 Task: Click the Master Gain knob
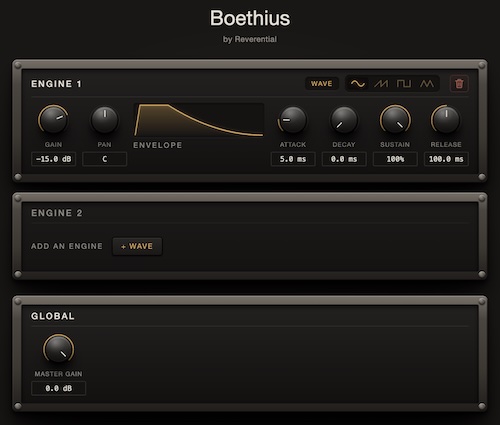pyautogui.click(x=58, y=349)
